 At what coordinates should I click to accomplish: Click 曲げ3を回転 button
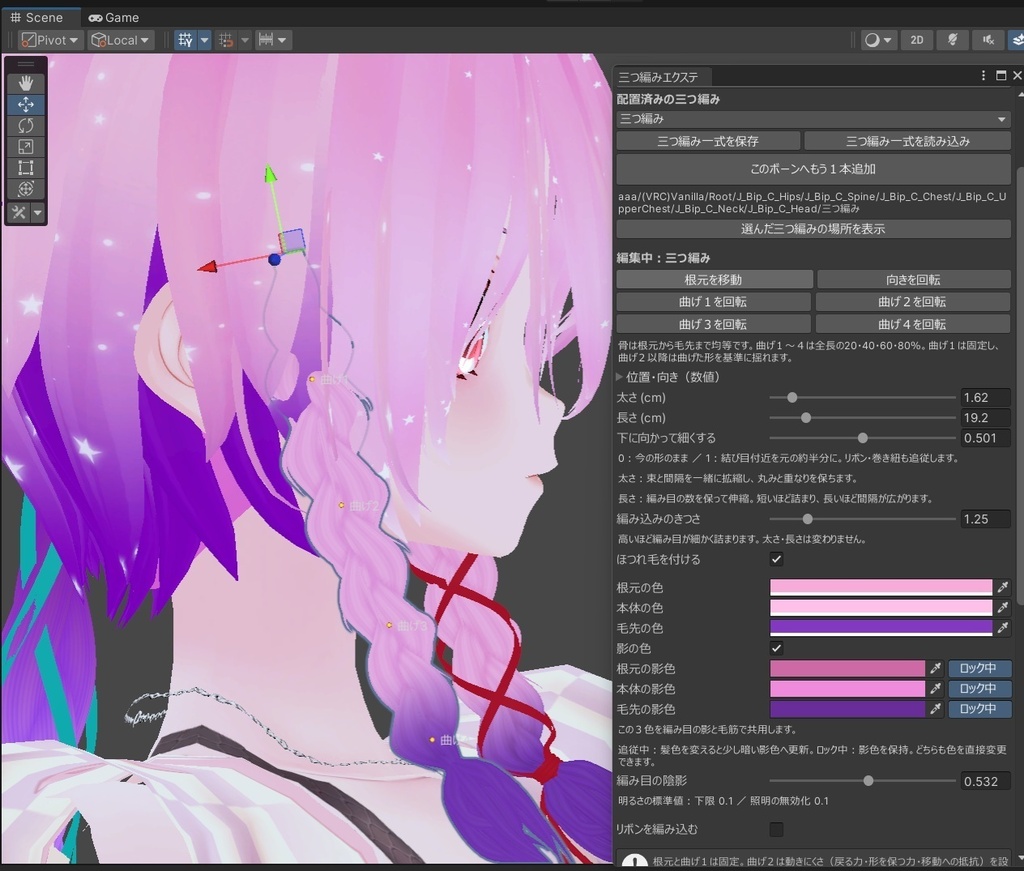pos(712,324)
